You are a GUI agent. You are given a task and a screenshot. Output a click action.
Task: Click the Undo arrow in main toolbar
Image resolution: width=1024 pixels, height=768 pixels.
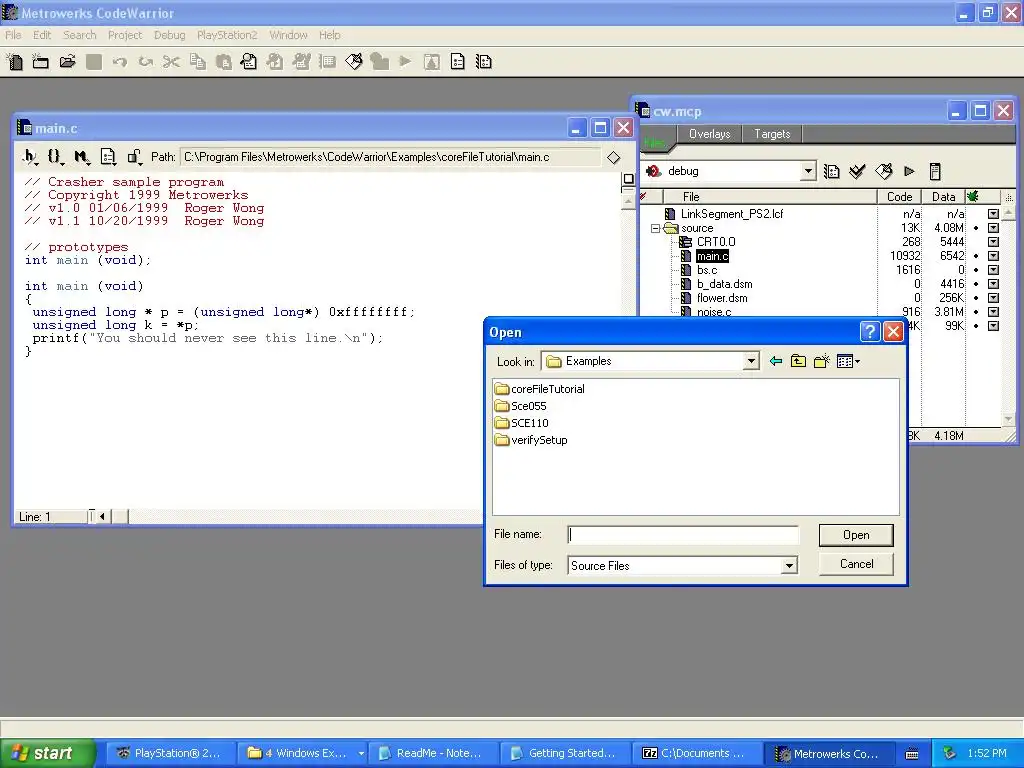pos(120,62)
